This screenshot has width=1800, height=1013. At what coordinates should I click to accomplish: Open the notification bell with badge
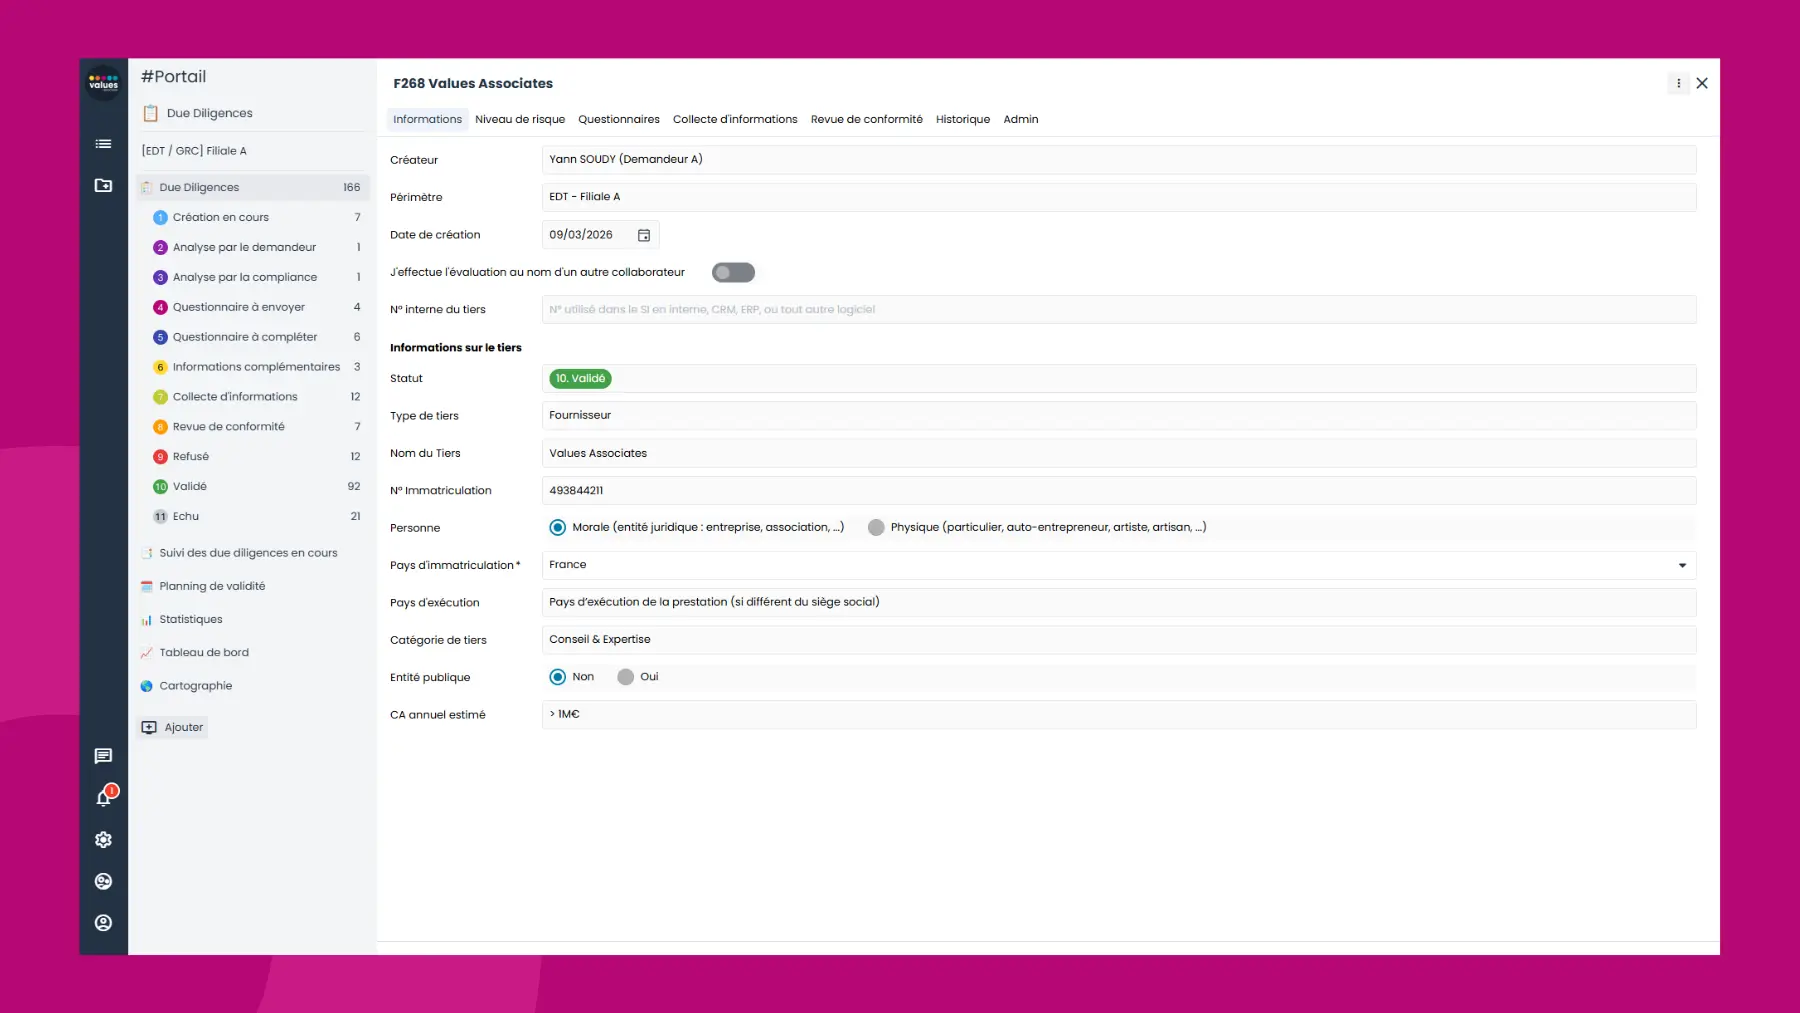click(x=103, y=798)
